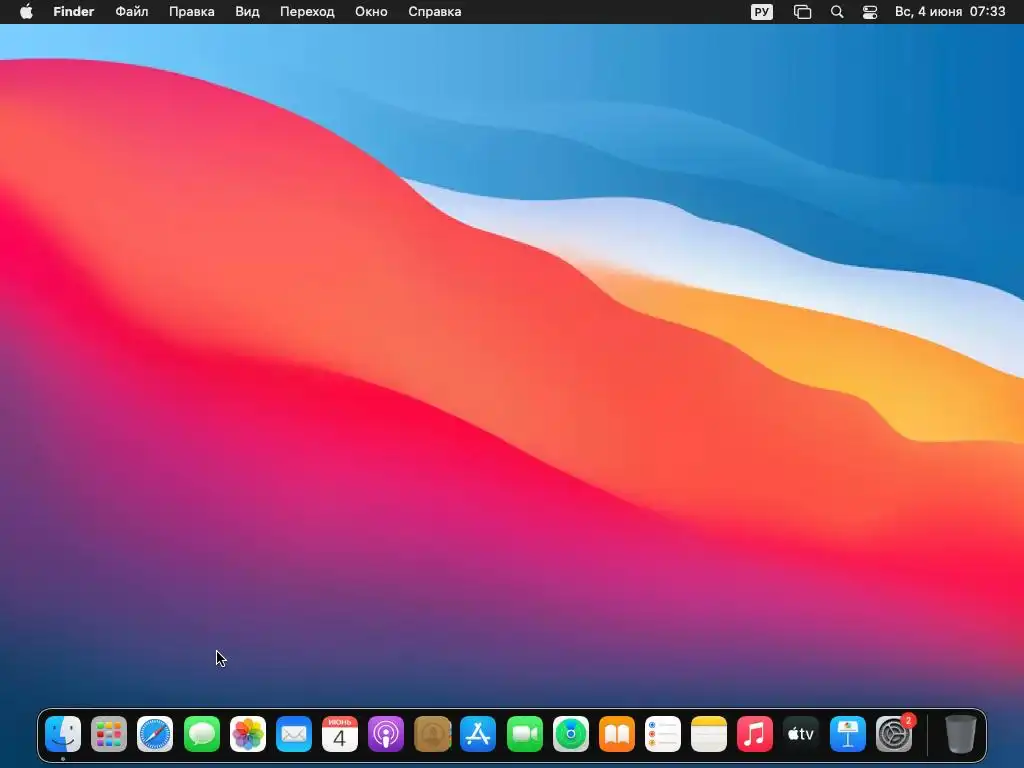Open the Messages app
Screen dimensions: 1024x768
(x=201, y=734)
